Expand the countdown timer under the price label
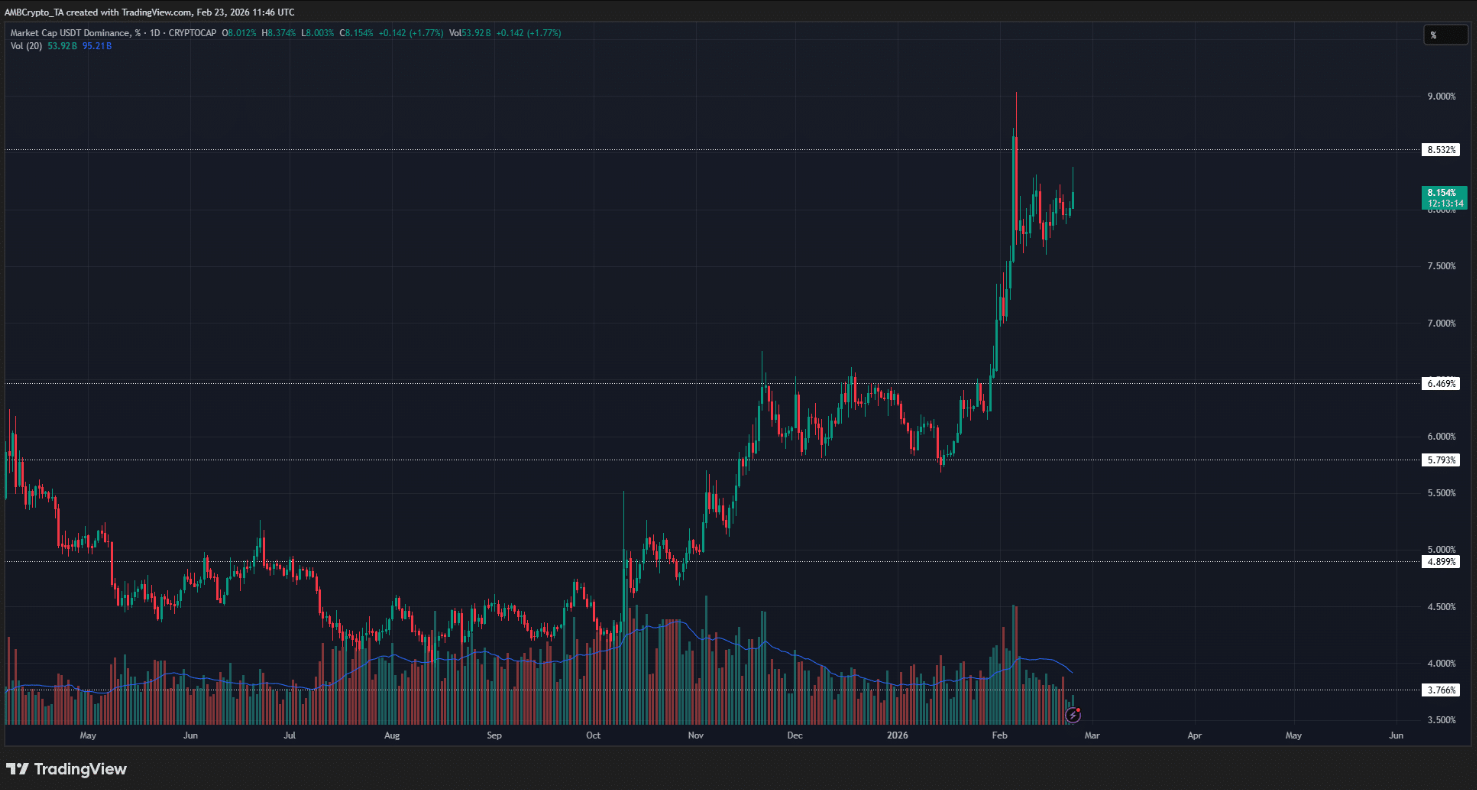 (1443, 203)
